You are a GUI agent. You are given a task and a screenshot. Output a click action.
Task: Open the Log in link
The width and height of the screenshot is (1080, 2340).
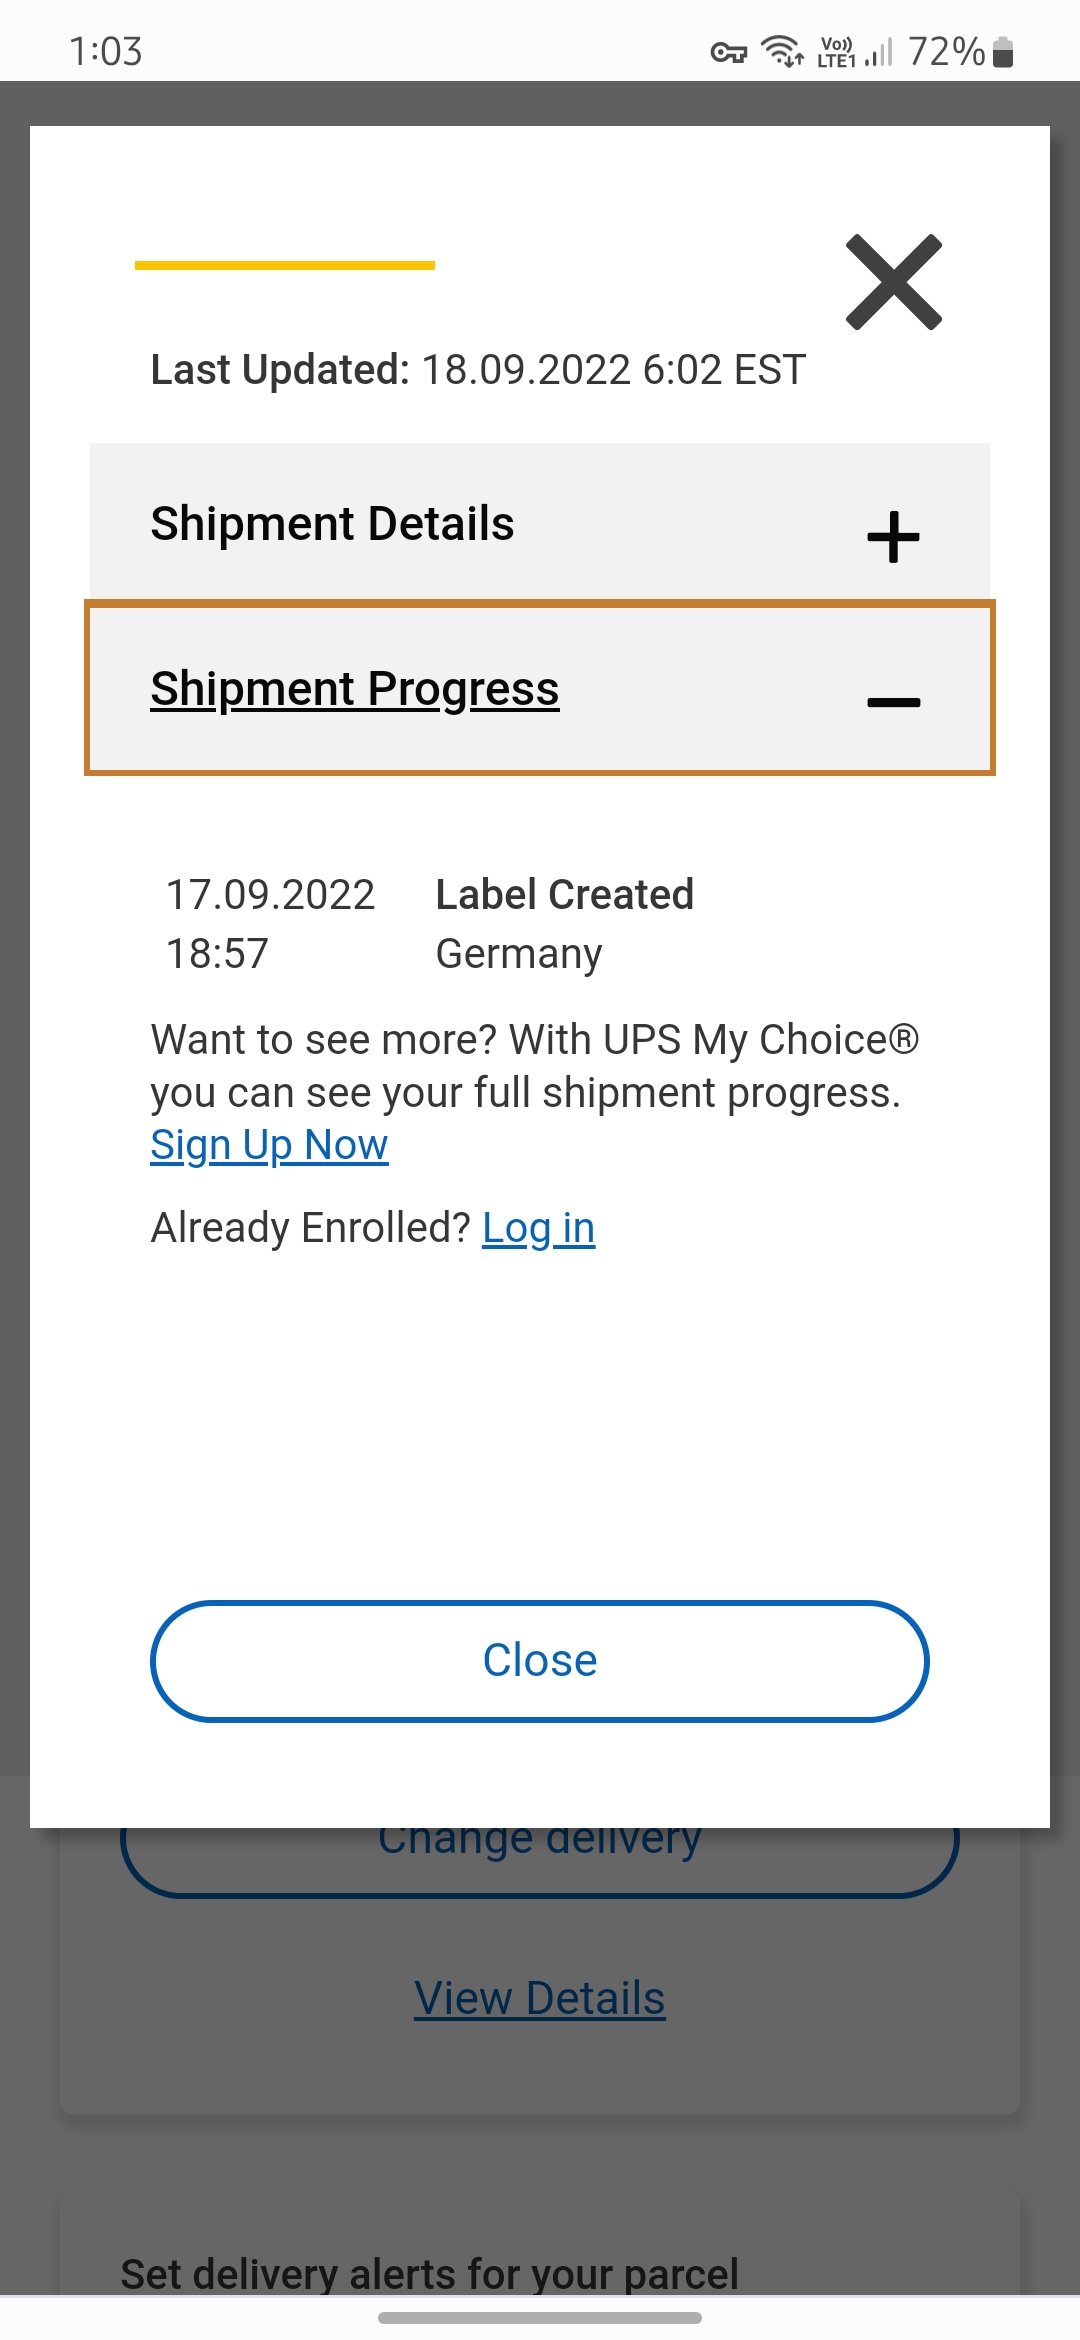click(x=538, y=1228)
